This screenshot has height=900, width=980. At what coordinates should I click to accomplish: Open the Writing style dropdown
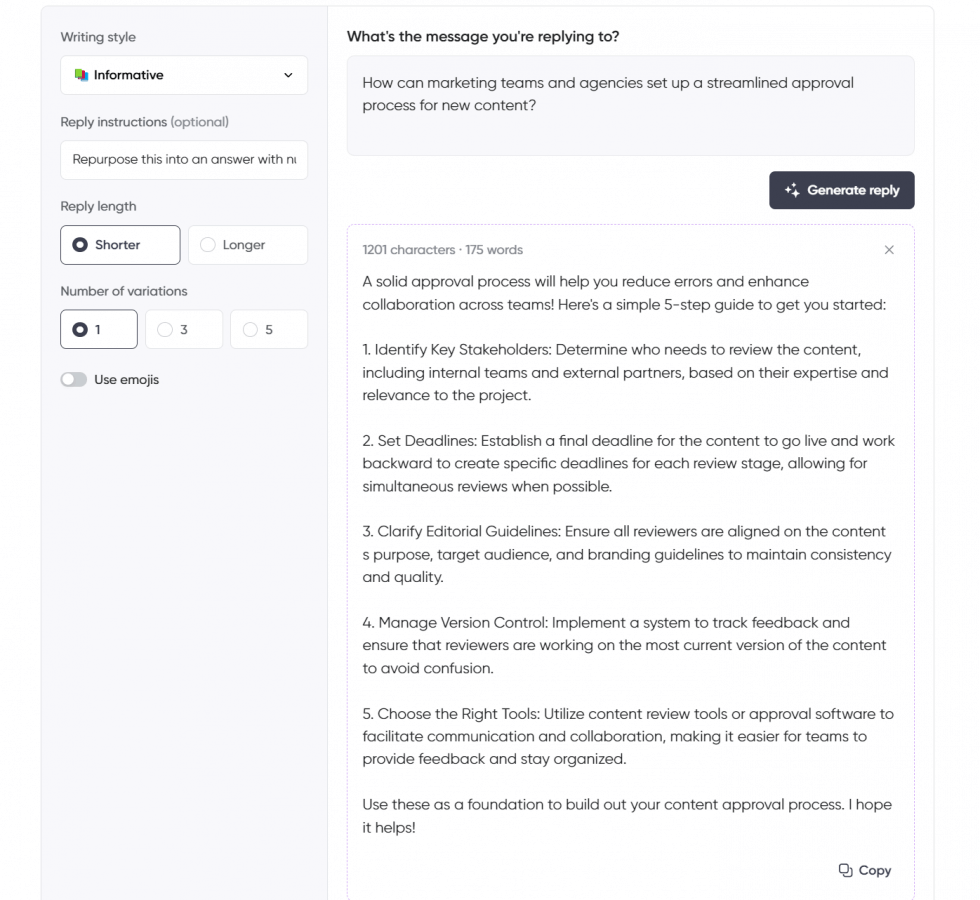click(x=184, y=74)
